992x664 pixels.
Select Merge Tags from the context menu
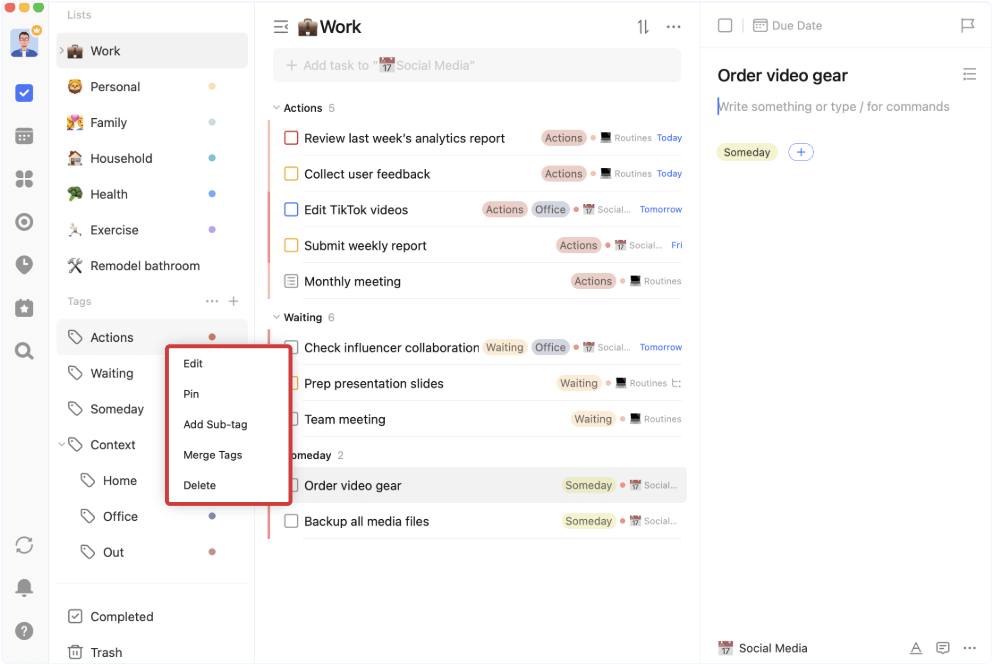tap(212, 454)
